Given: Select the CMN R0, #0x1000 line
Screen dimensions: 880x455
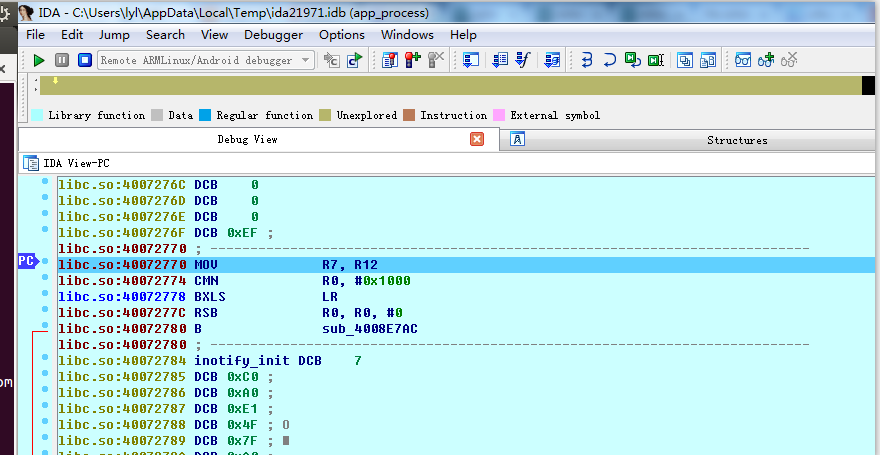Looking at the screenshot, I should pos(466,281).
